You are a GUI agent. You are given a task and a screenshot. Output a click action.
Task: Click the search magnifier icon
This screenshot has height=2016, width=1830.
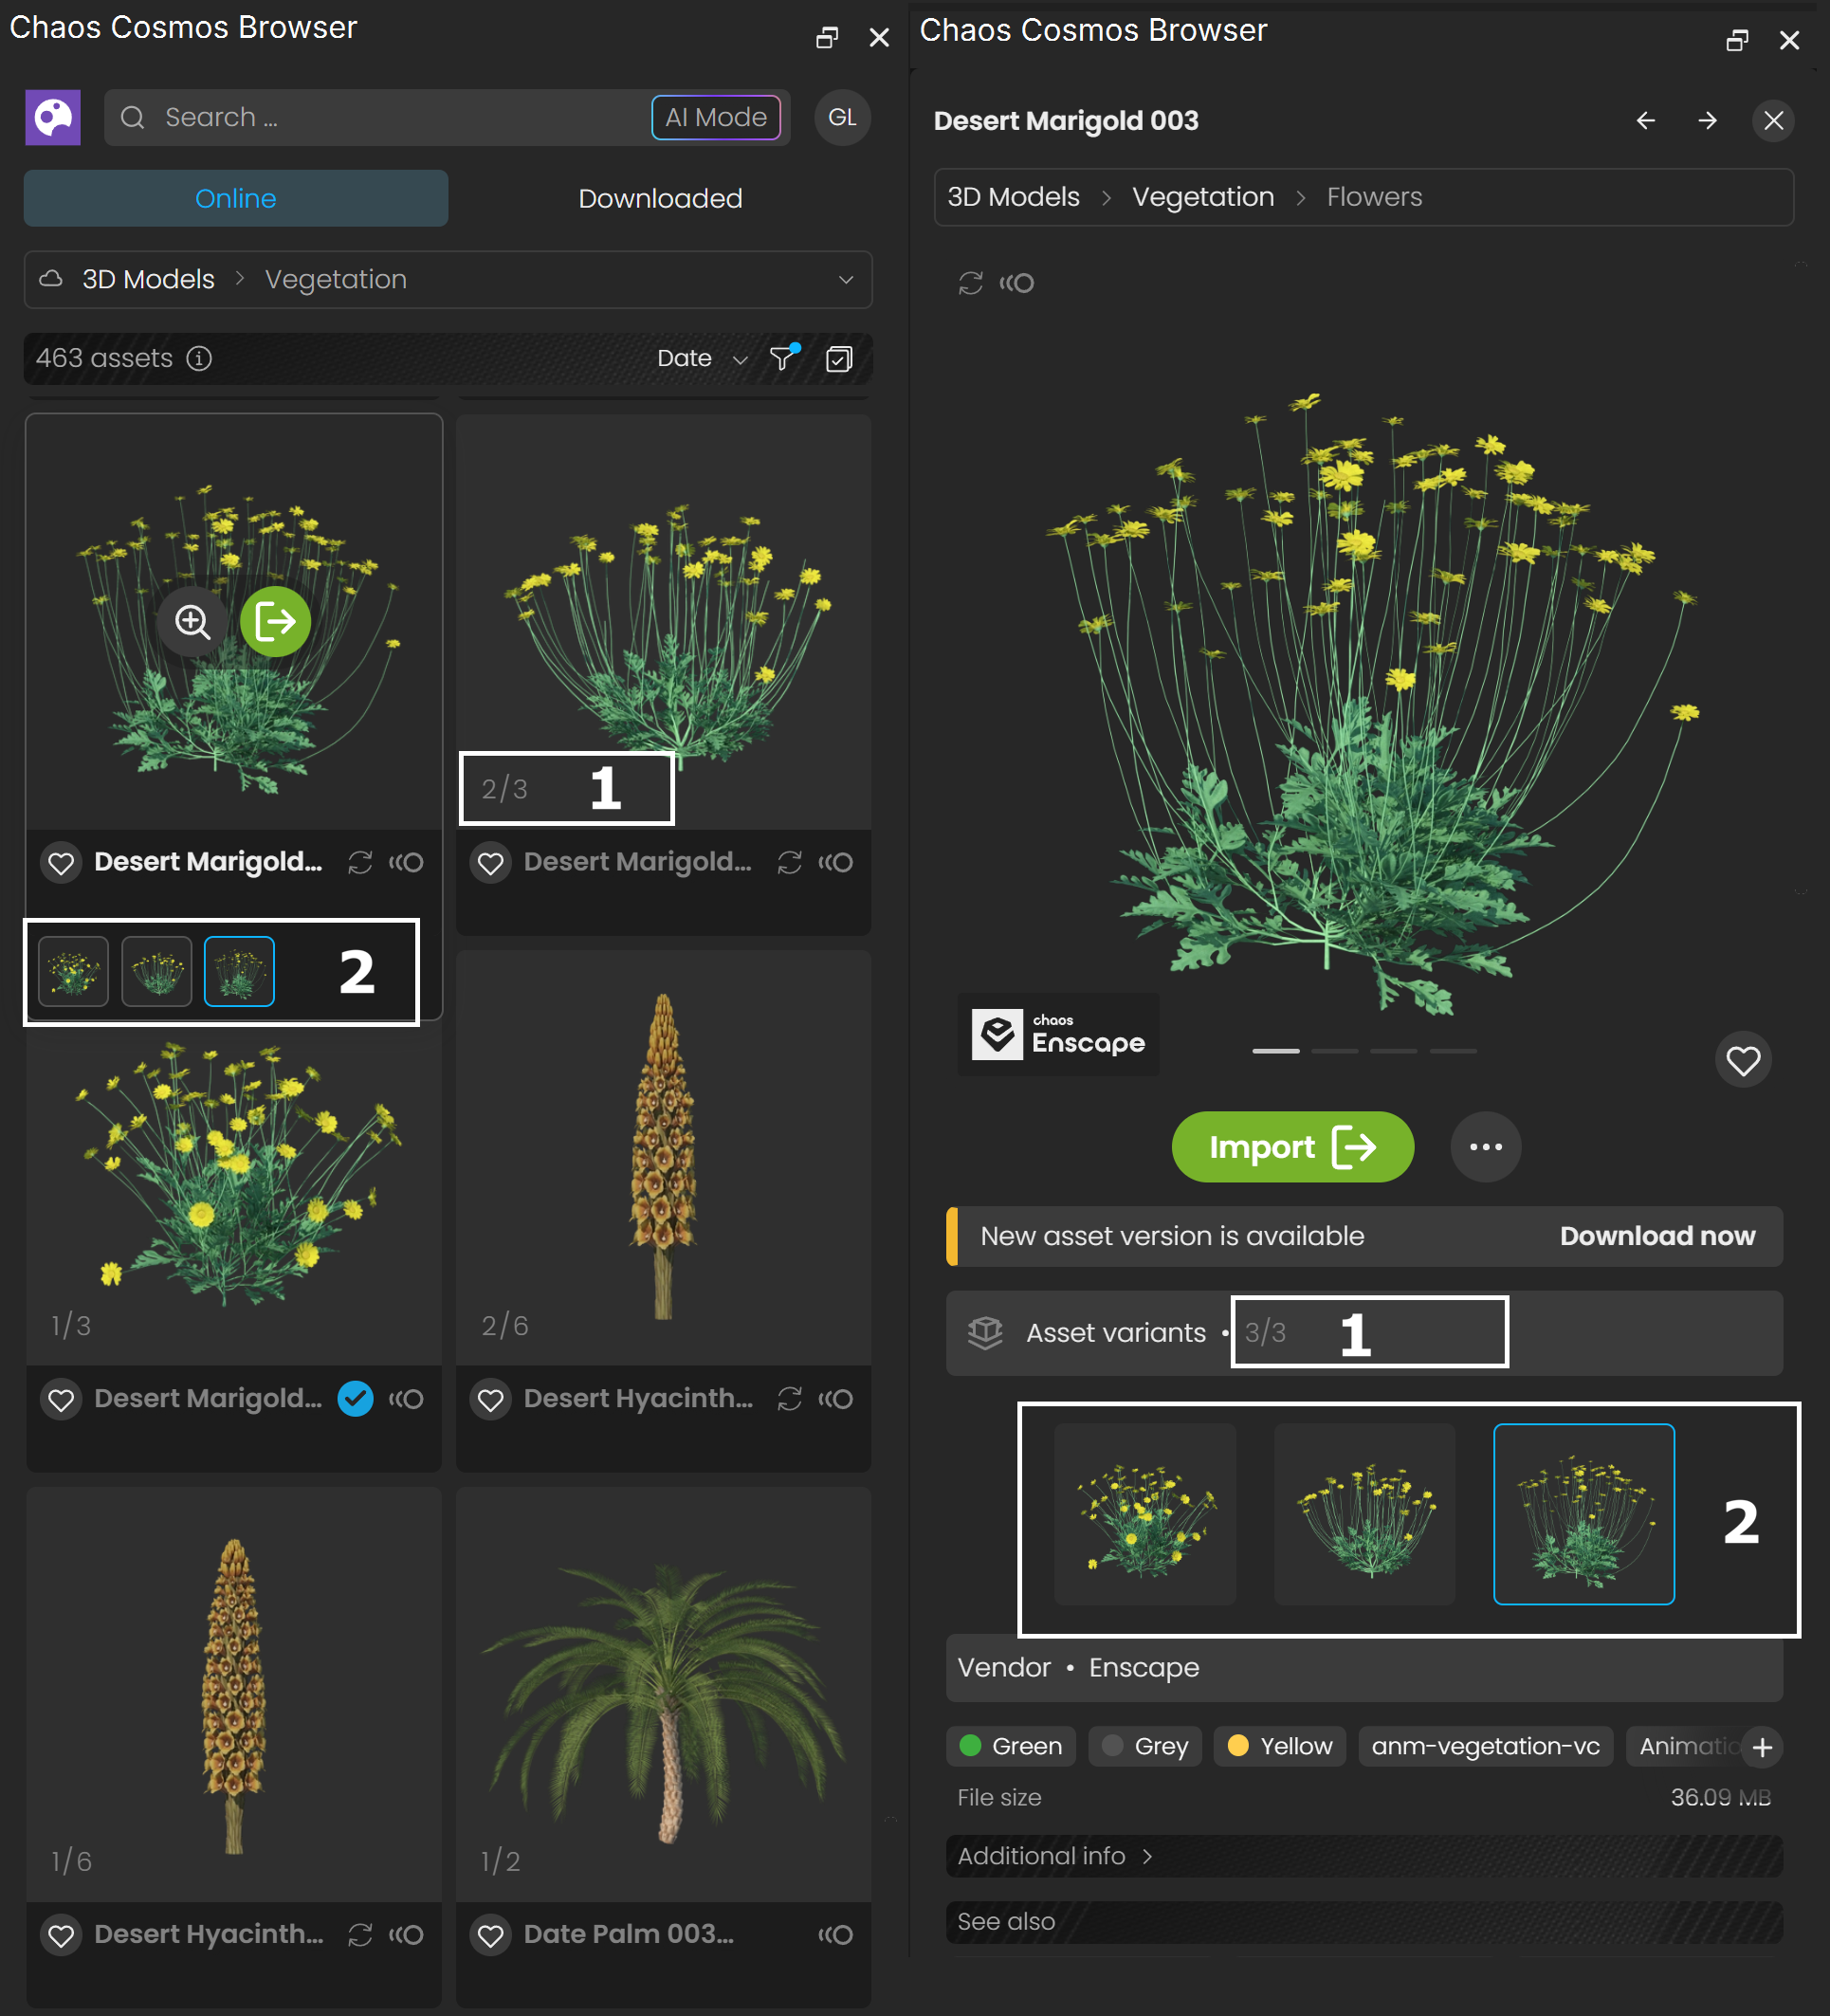133,118
